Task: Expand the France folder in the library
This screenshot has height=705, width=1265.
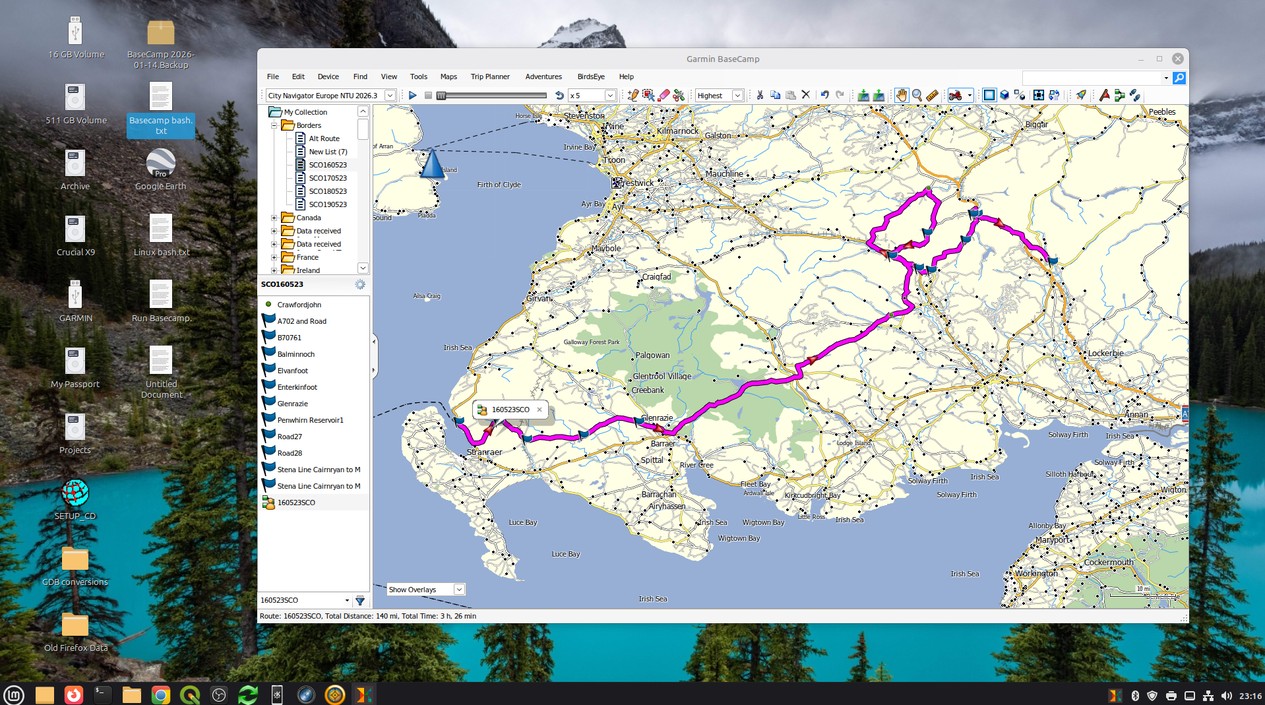Action: click(275, 257)
